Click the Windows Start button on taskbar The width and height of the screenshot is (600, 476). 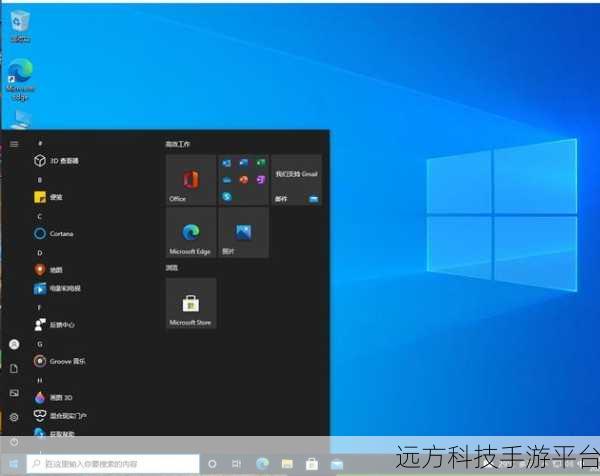tap(14, 464)
